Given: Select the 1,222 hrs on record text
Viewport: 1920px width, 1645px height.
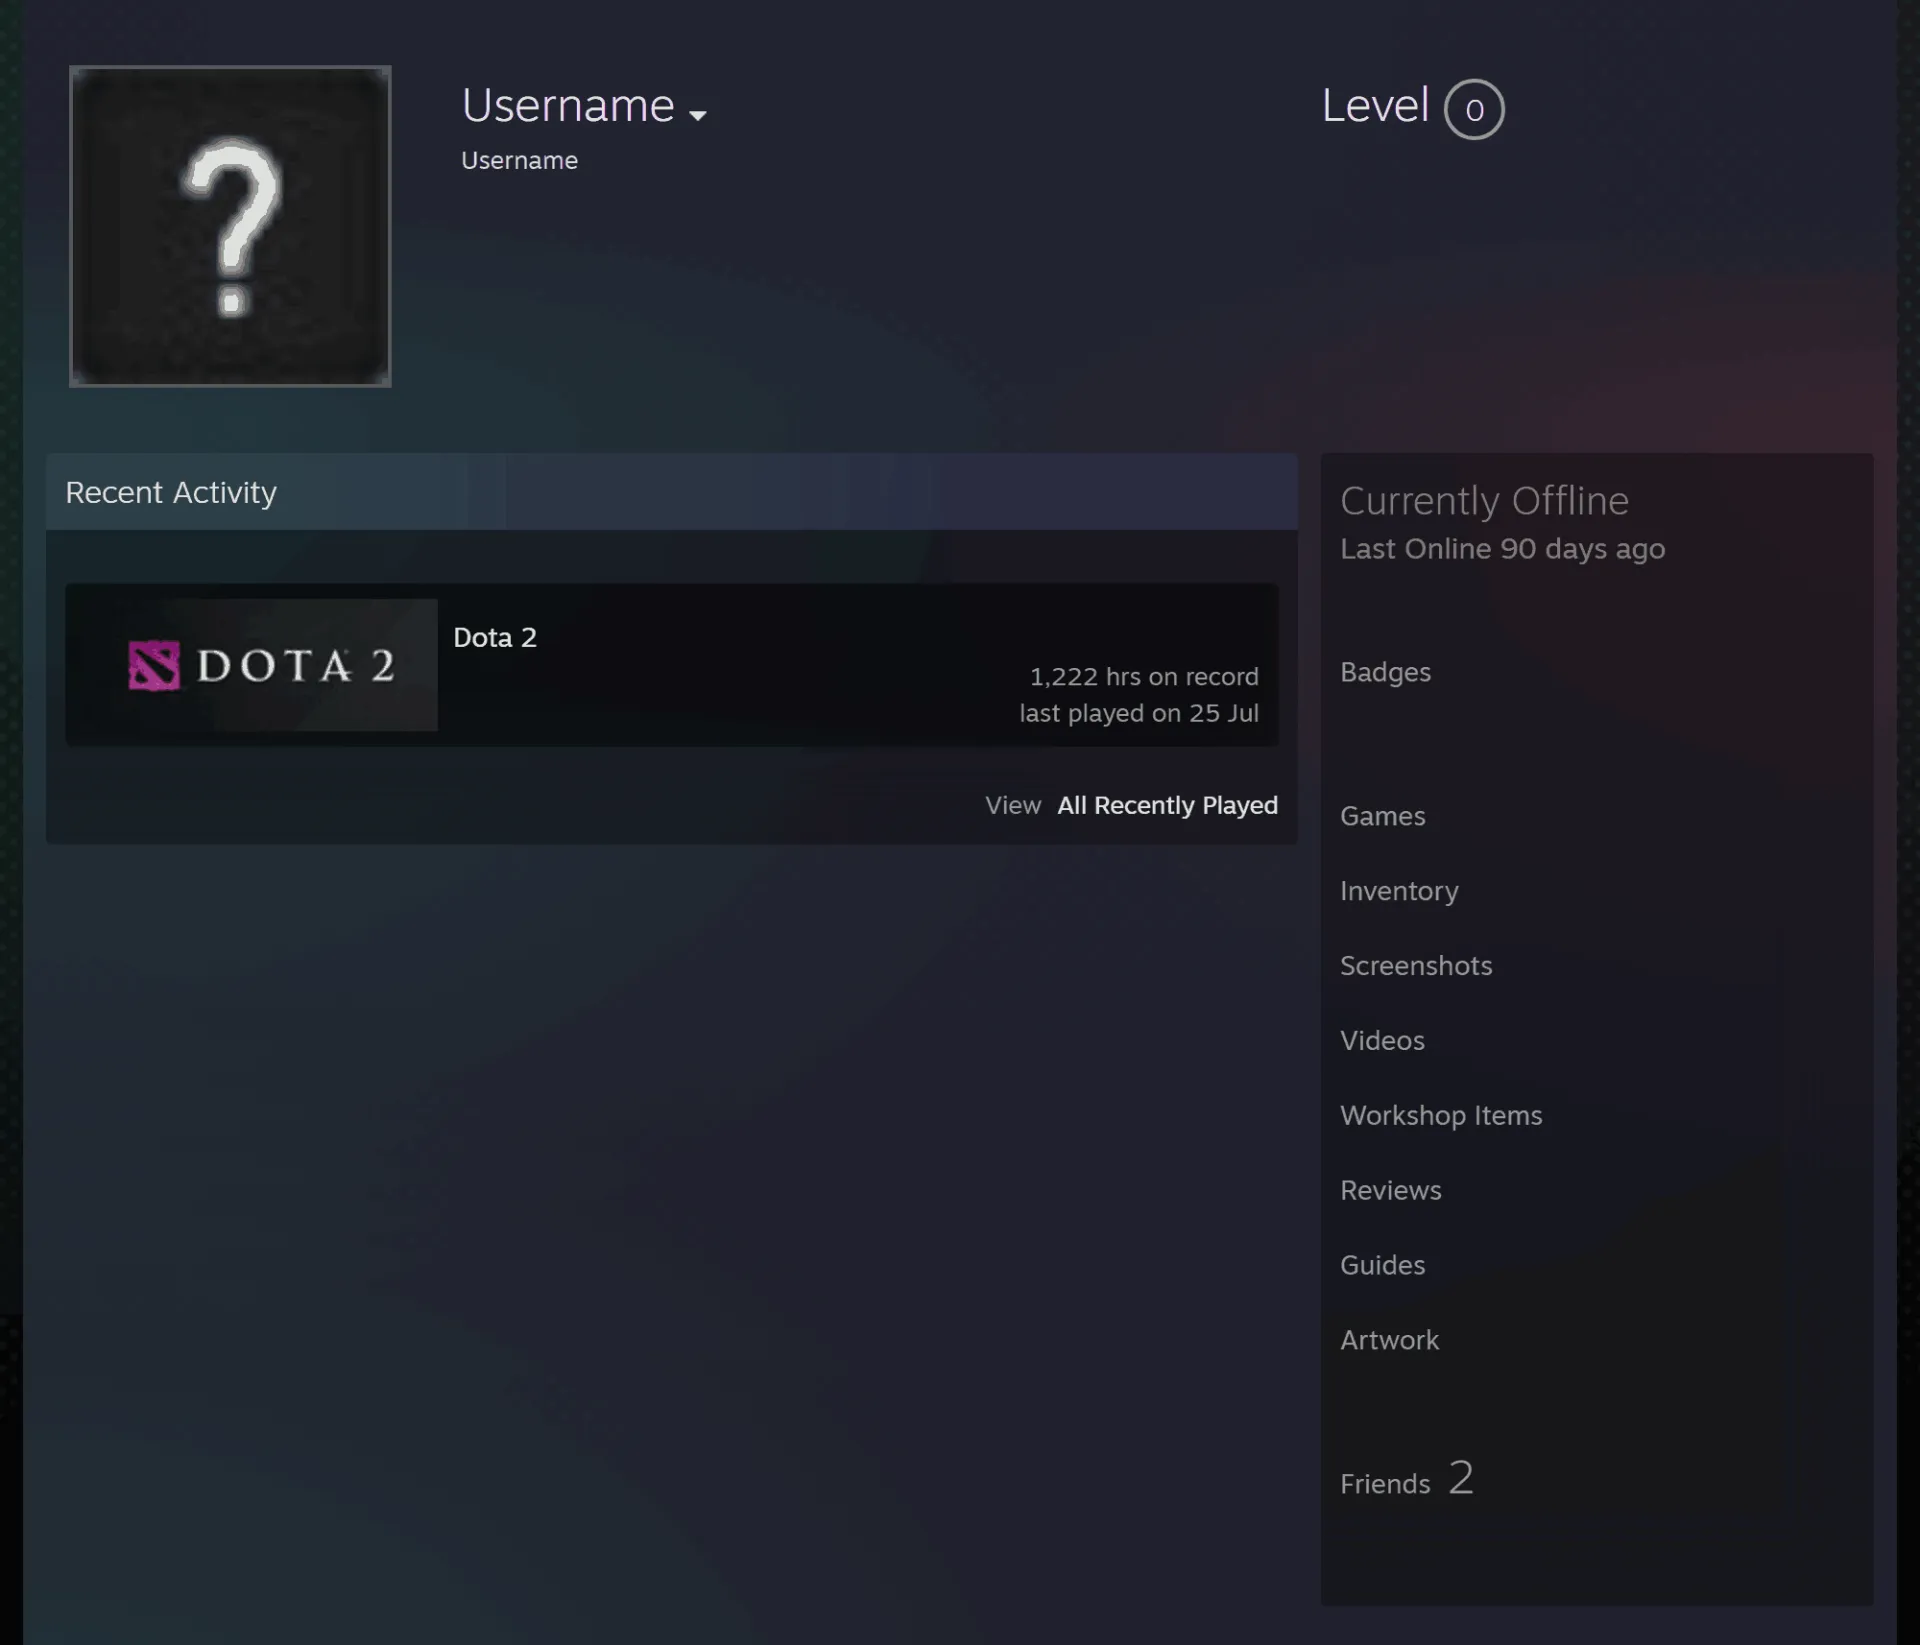Looking at the screenshot, I should click(x=1144, y=677).
